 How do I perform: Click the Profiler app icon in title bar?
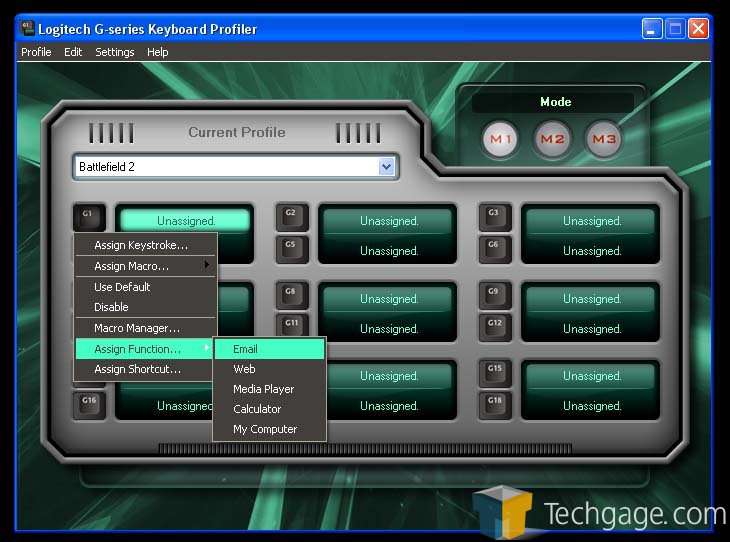[x=28, y=28]
